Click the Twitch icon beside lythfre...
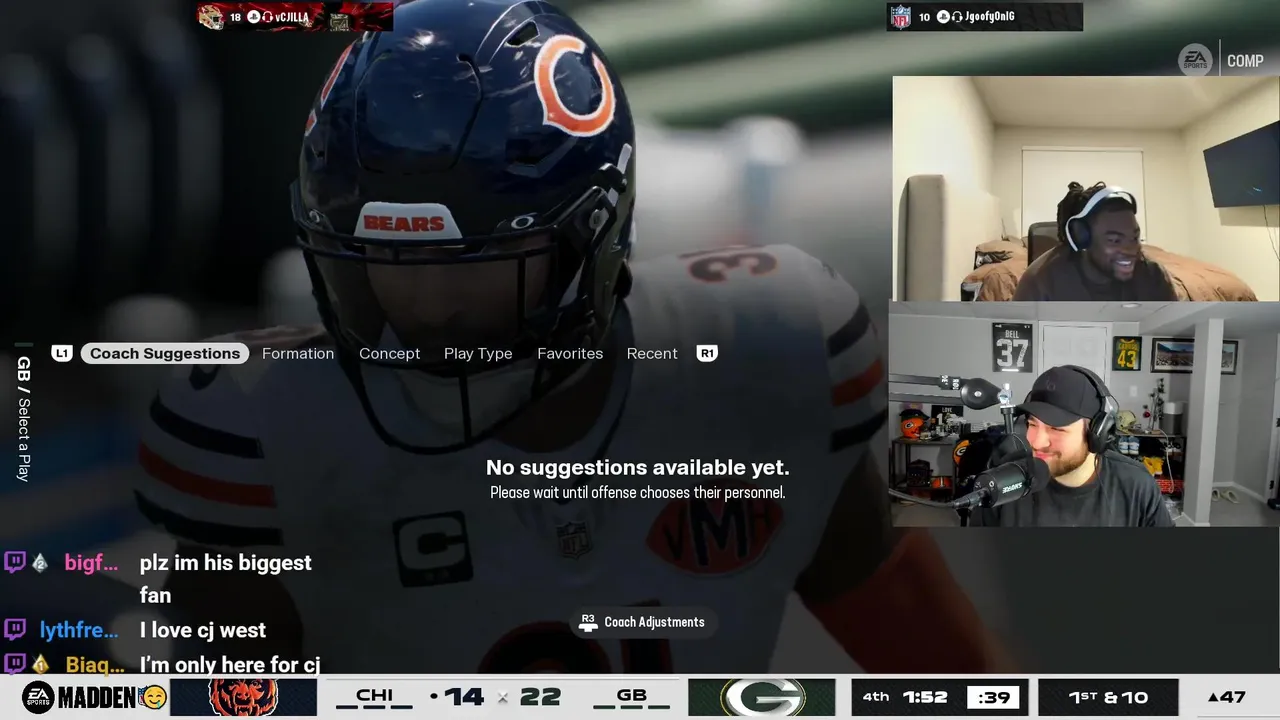This screenshot has height=720, width=1280. [15, 630]
